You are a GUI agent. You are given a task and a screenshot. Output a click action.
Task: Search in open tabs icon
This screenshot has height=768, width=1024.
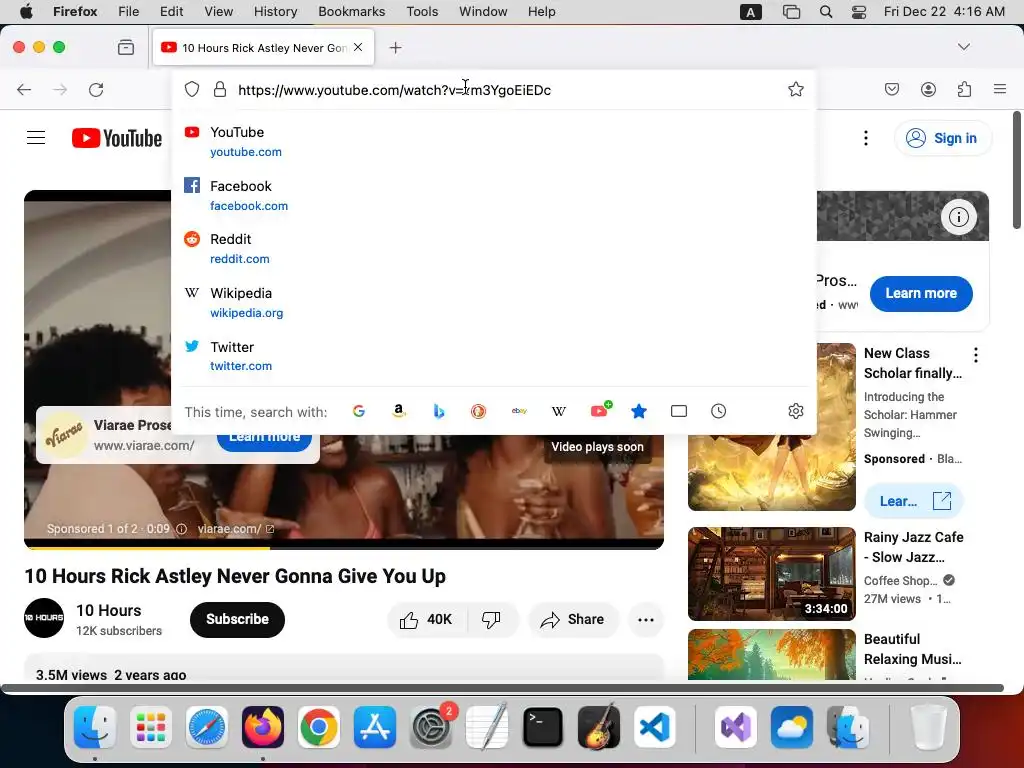click(679, 411)
